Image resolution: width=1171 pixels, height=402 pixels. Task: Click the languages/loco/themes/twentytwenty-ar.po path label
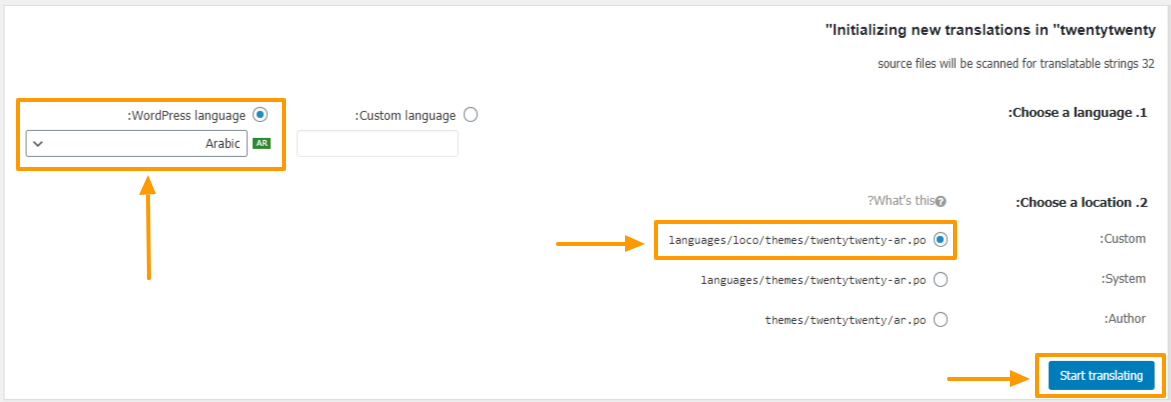[x=797, y=240]
